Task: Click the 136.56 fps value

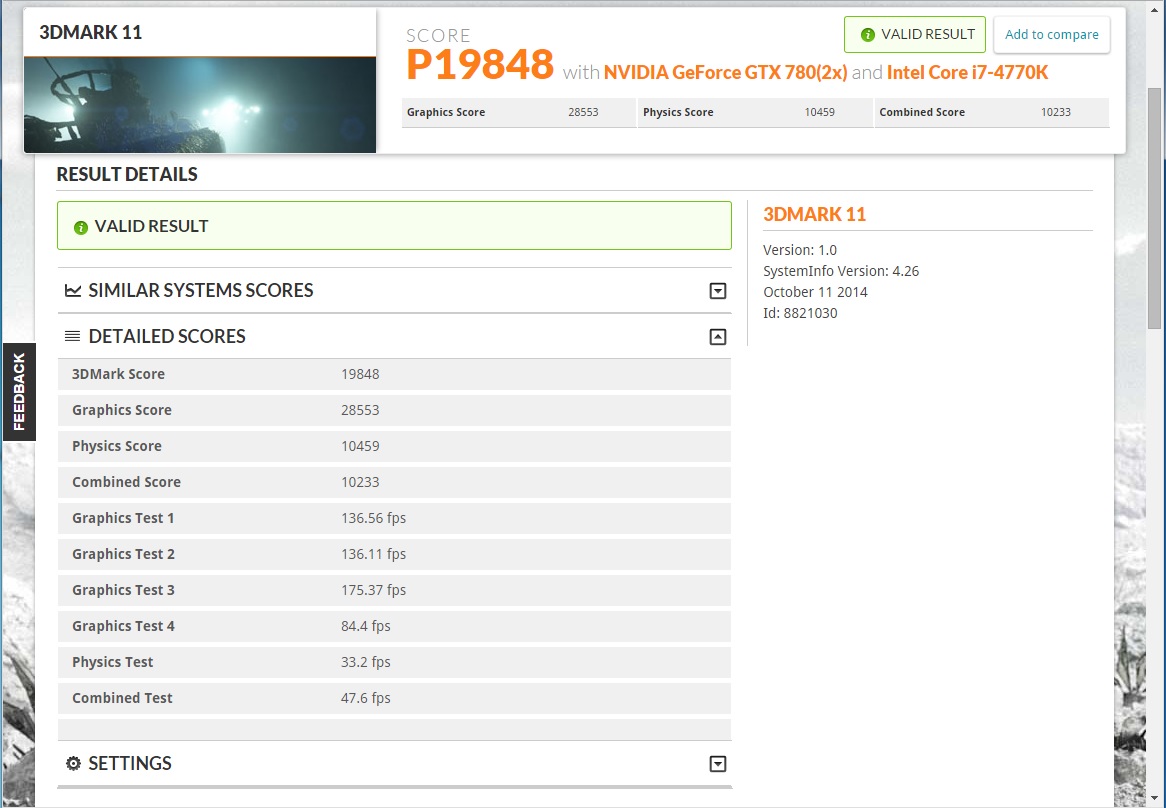Action: tap(373, 518)
